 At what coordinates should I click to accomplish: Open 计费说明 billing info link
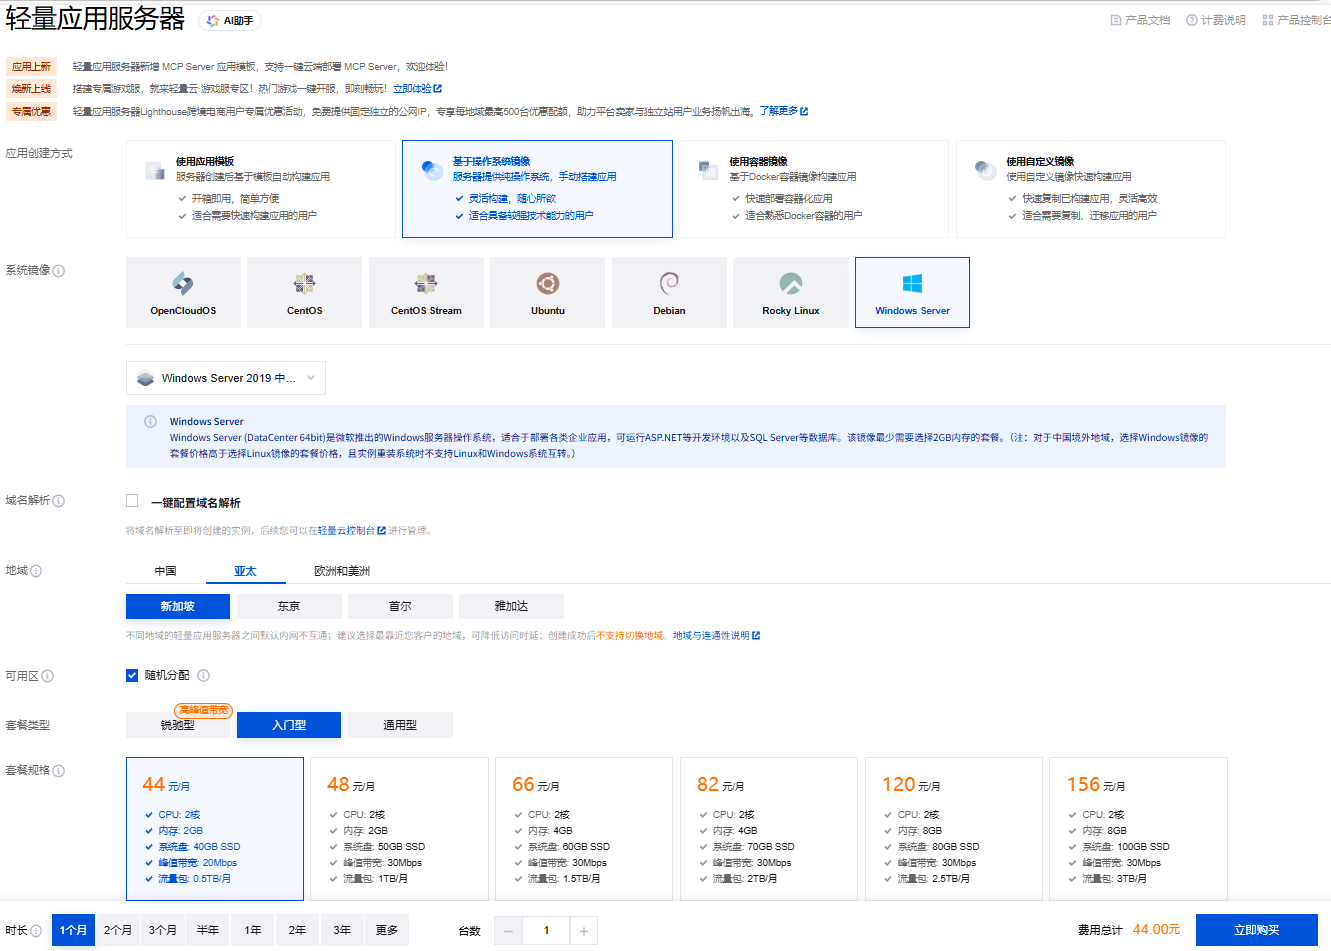pos(1216,20)
